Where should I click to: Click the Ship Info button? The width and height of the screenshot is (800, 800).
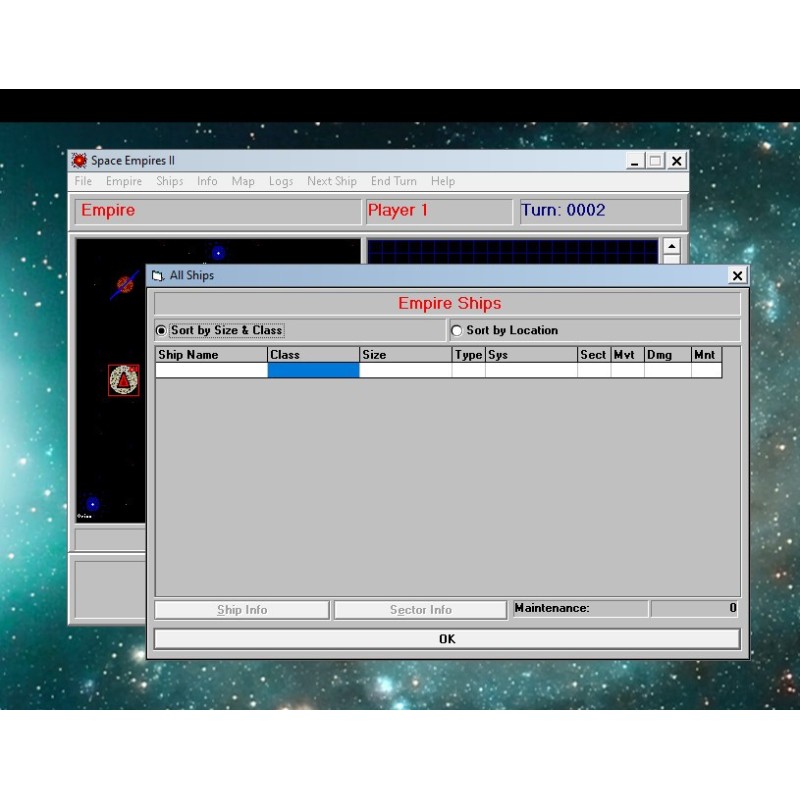(242, 610)
